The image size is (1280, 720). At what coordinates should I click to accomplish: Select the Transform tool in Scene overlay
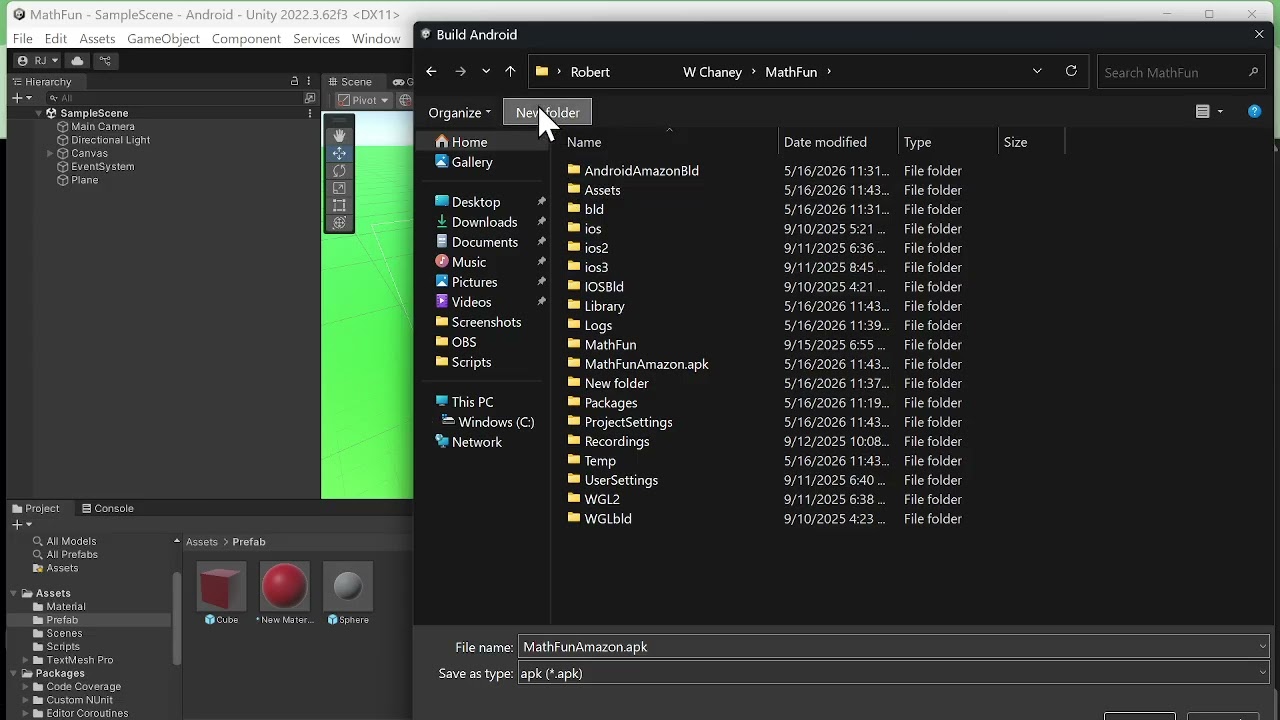[x=340, y=223]
